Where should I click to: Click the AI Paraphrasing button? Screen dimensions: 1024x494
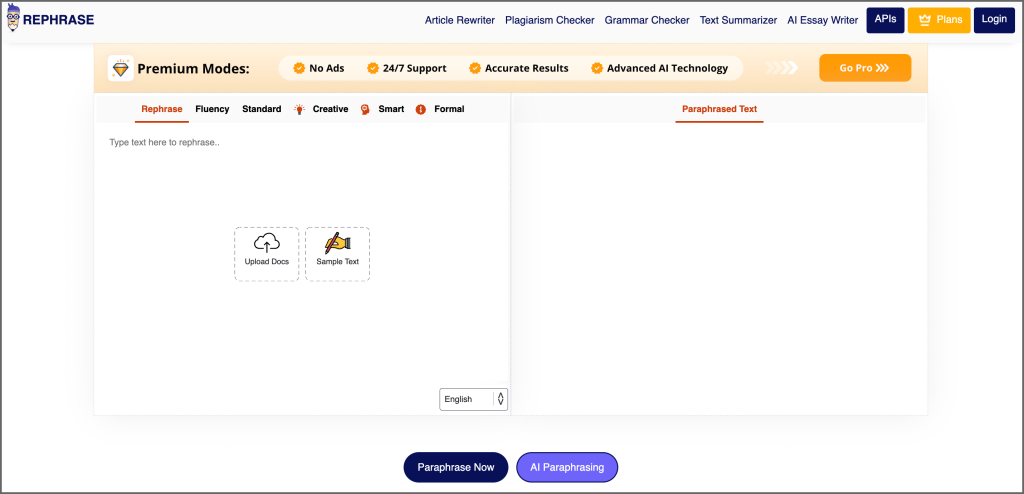click(567, 467)
